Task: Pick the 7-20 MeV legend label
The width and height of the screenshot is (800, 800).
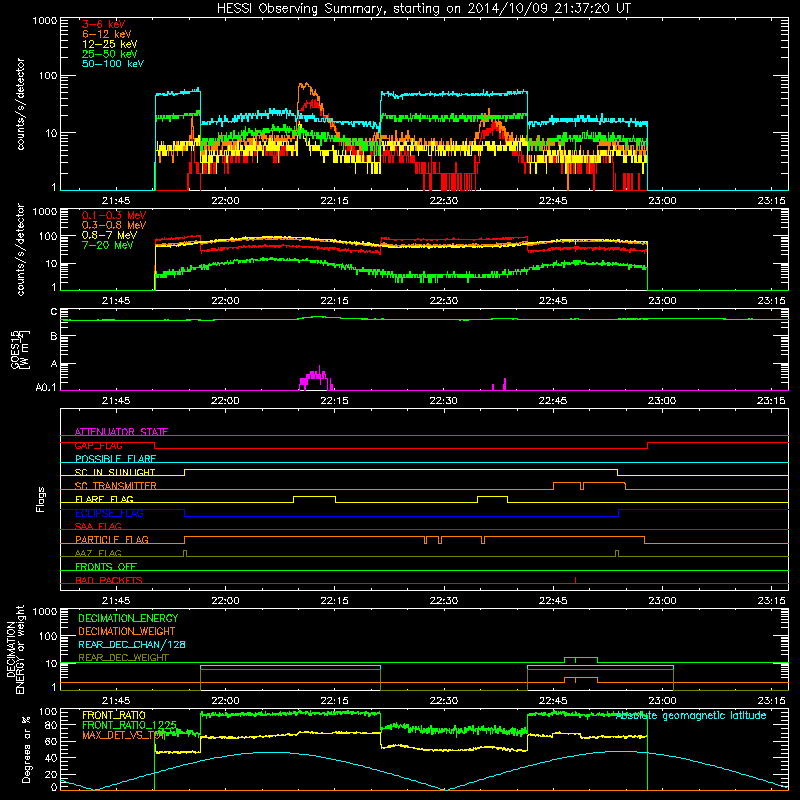Action: click(108, 245)
